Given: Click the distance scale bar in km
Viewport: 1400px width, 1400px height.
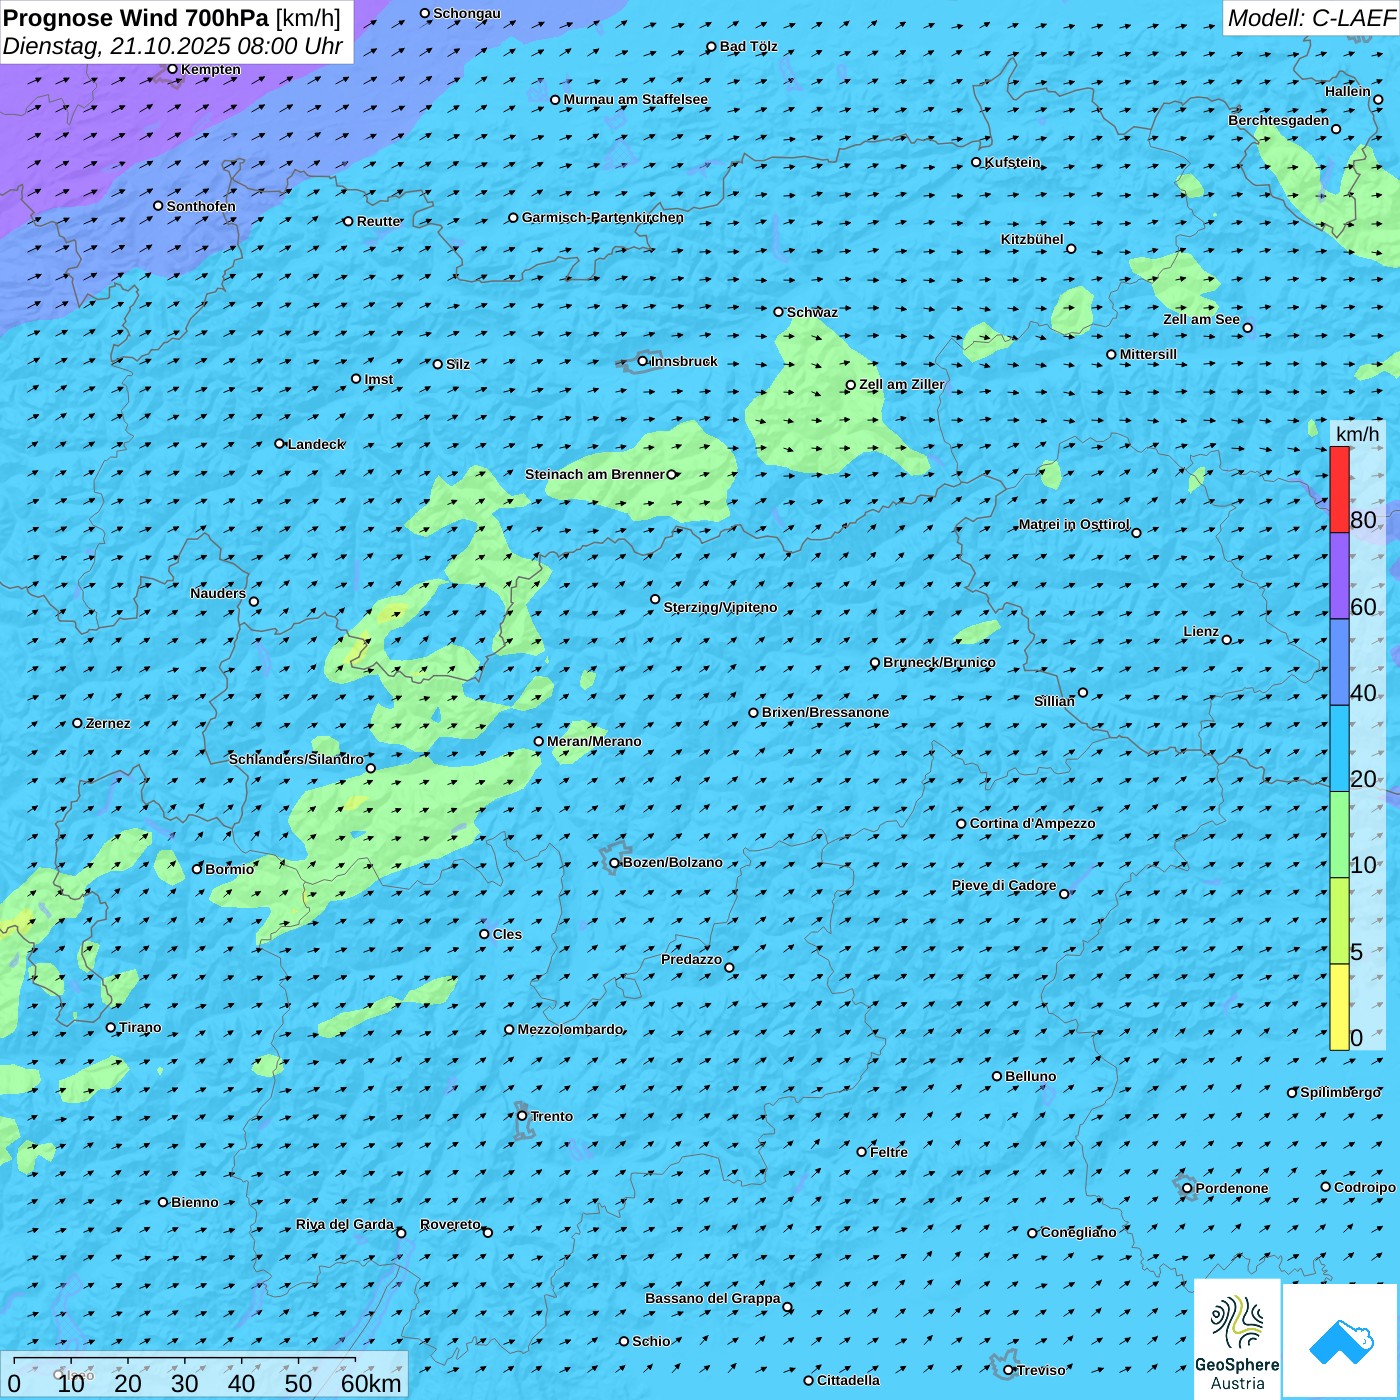Looking at the screenshot, I should click(x=205, y=1375).
